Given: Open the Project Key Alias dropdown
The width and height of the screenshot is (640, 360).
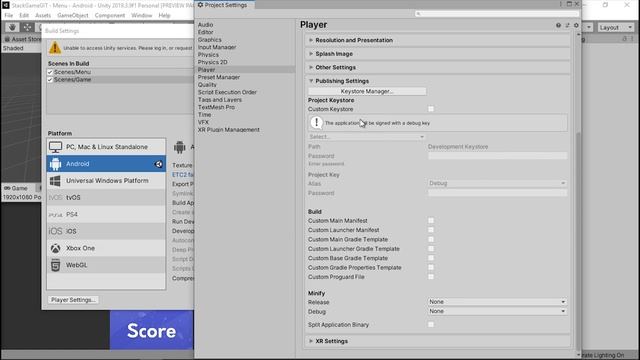Looking at the screenshot, I should (497, 183).
